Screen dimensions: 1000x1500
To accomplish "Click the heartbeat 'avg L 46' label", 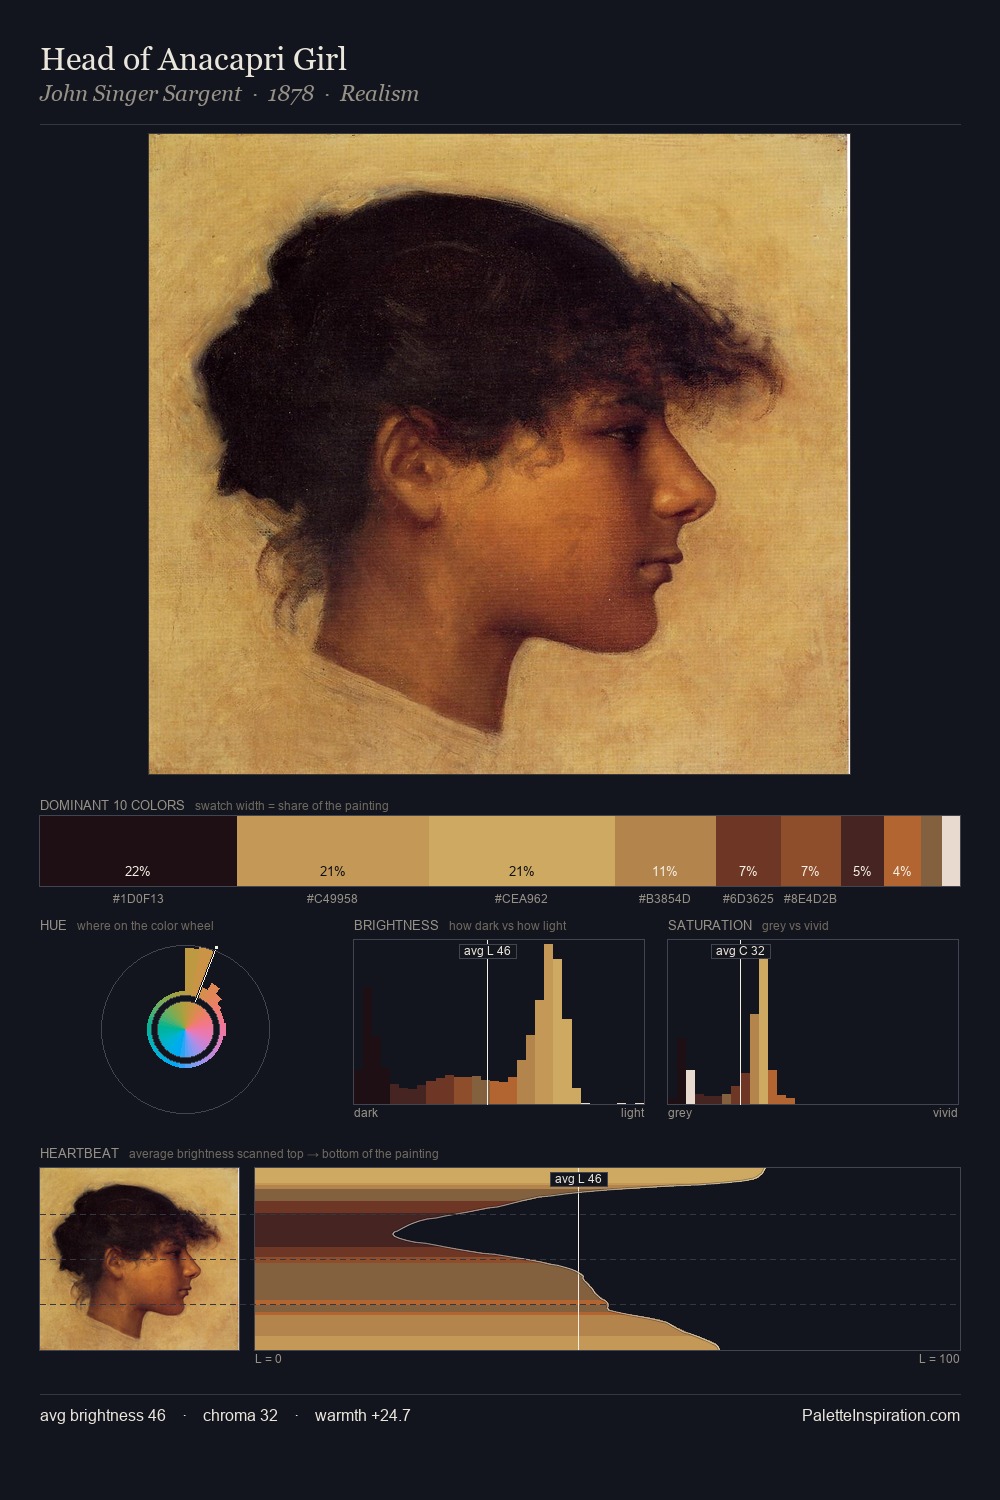I will coord(578,1179).
